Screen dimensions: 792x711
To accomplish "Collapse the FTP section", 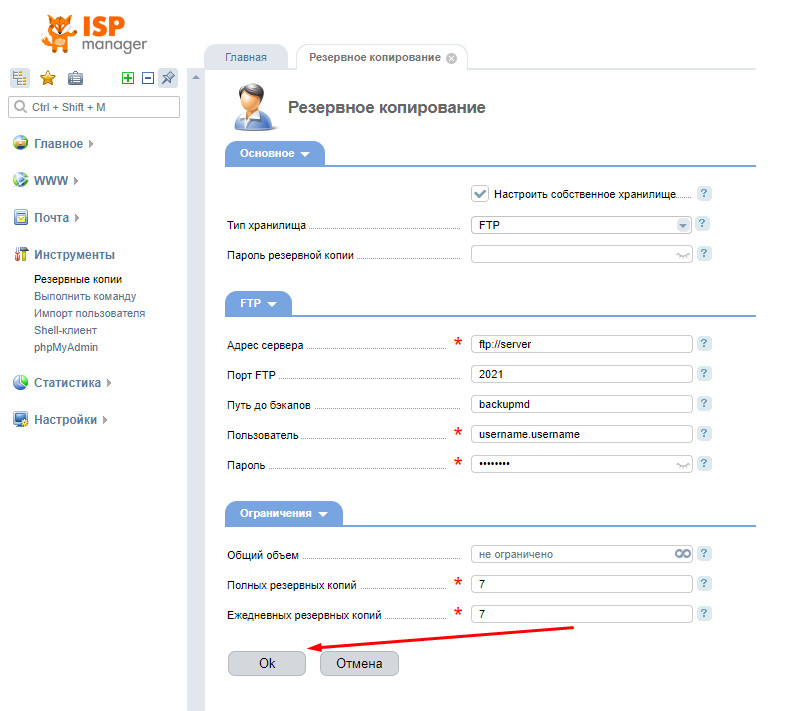I will (258, 303).
